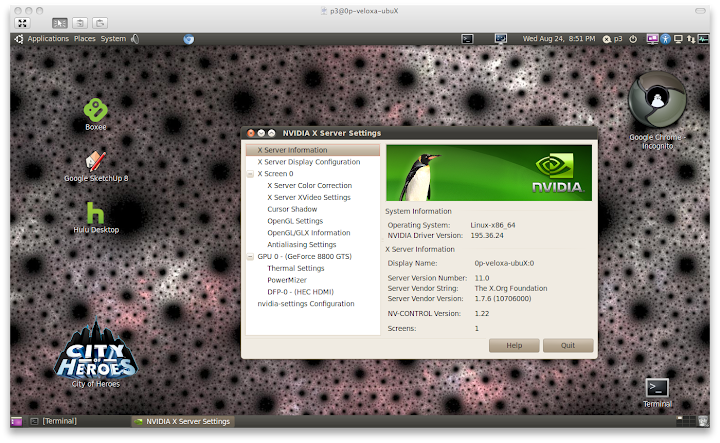This screenshot has height=443, width=720.
Task: Launch Chromium browser from top panel
Action: [188, 39]
